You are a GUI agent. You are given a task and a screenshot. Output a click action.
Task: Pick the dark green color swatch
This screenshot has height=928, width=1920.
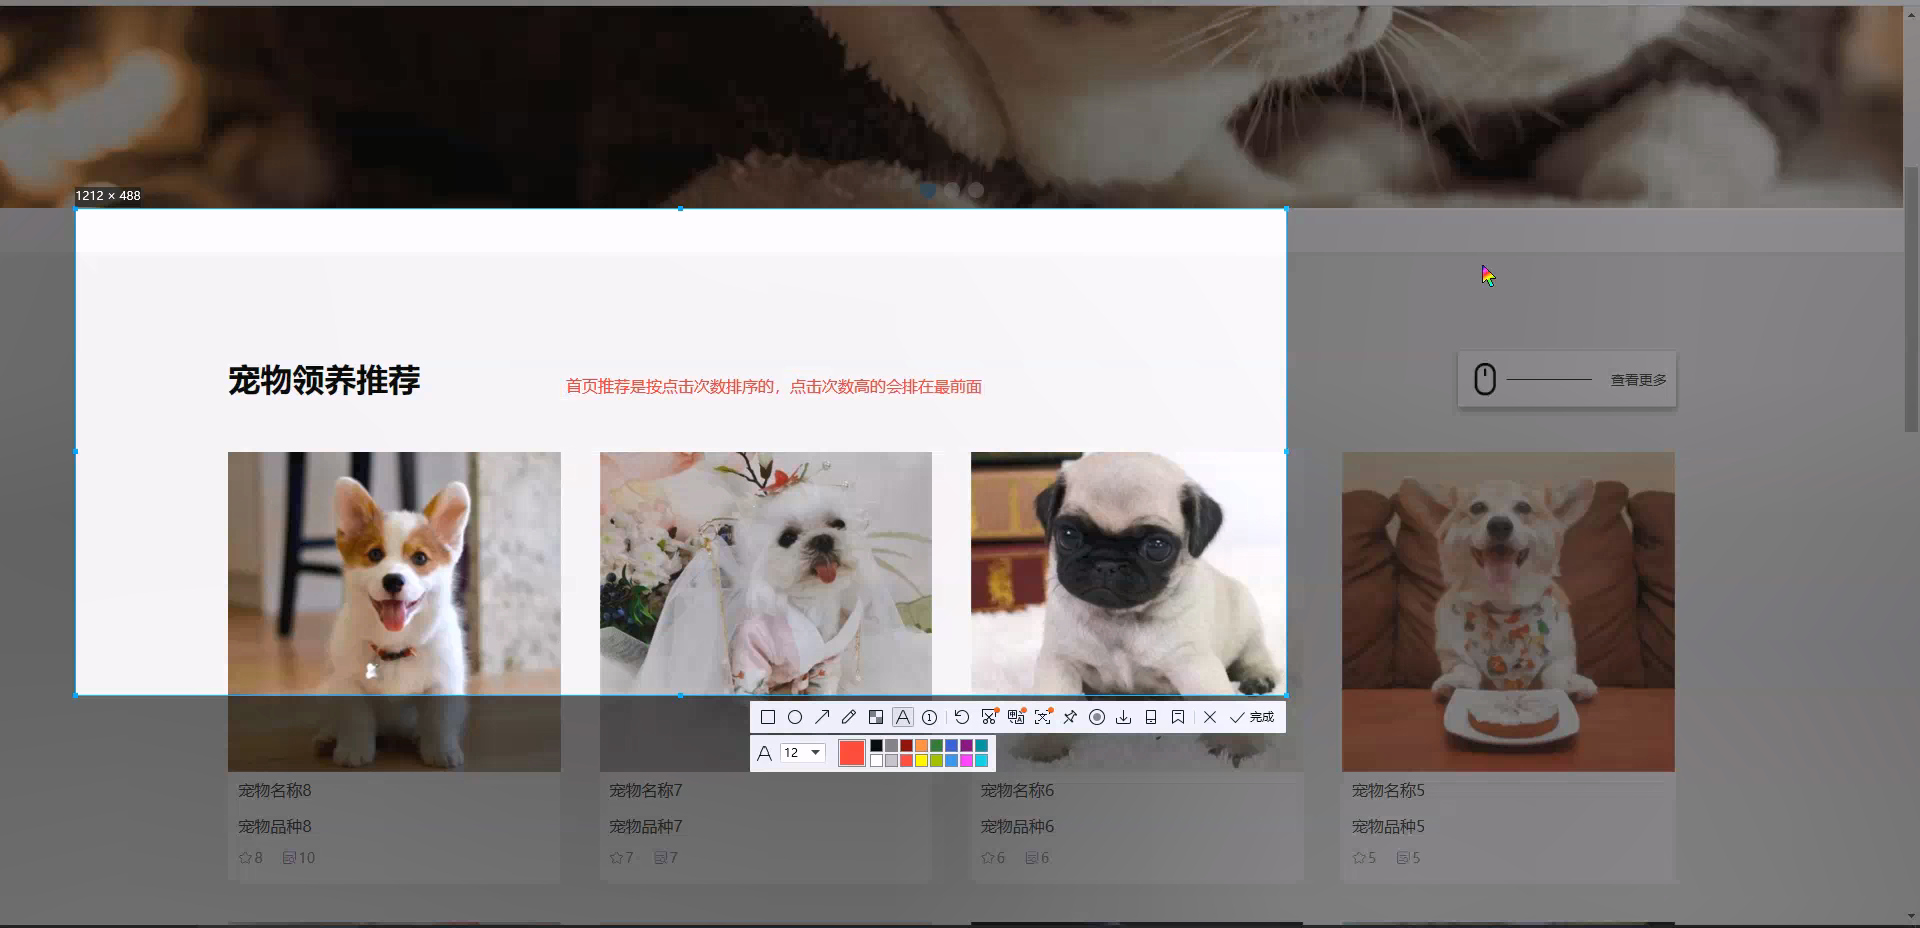tap(936, 745)
